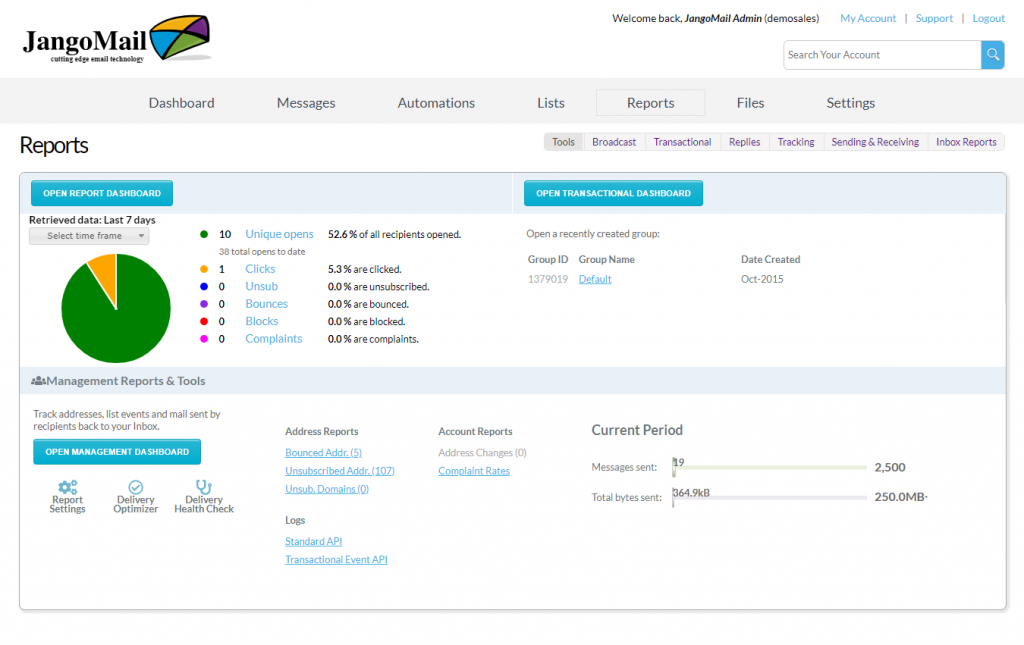Open the Support link
This screenshot has height=645, width=1024.
click(x=934, y=18)
